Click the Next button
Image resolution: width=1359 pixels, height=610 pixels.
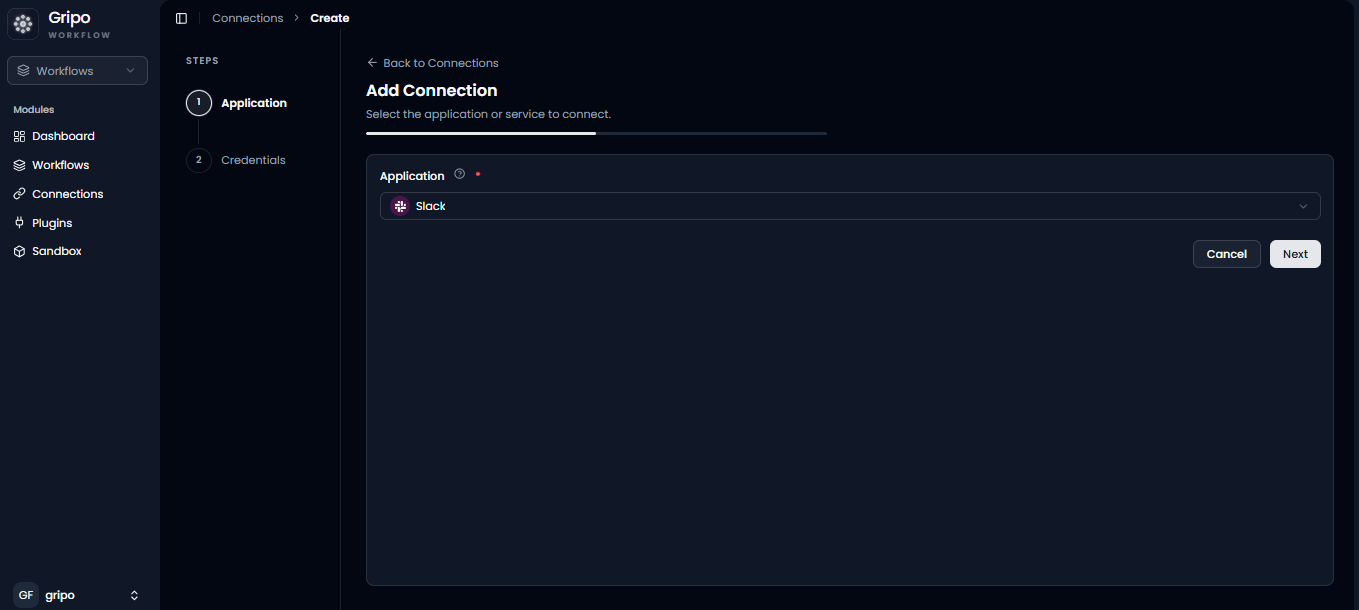(x=1295, y=254)
